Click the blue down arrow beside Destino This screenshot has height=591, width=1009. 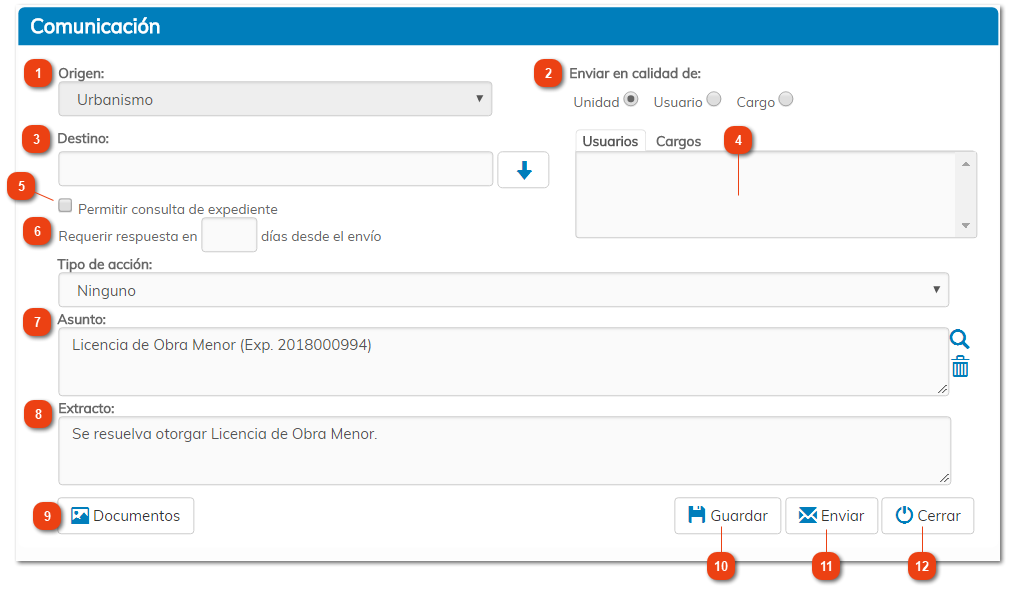coord(523,169)
